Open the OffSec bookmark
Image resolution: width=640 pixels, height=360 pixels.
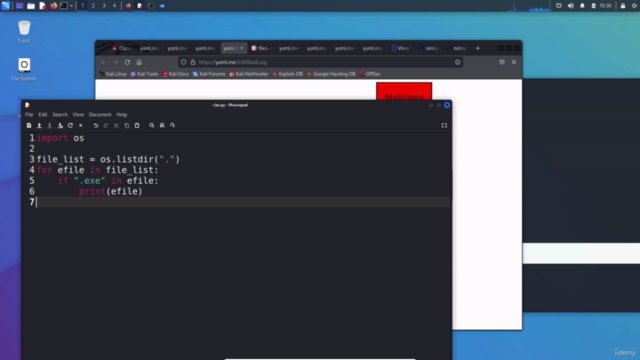[x=370, y=74]
